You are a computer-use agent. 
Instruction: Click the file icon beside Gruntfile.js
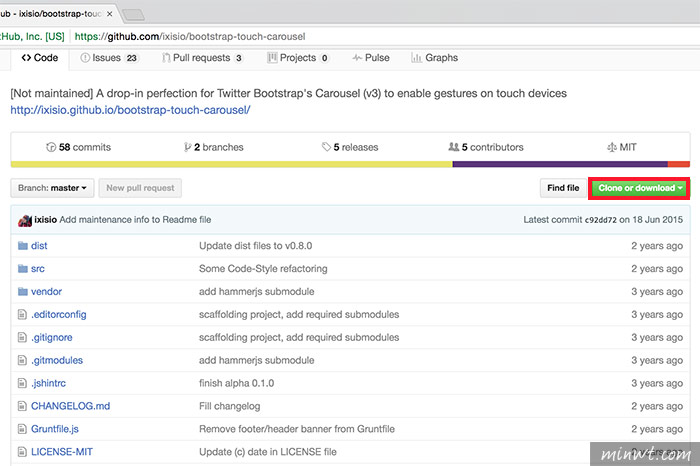(x=22, y=429)
